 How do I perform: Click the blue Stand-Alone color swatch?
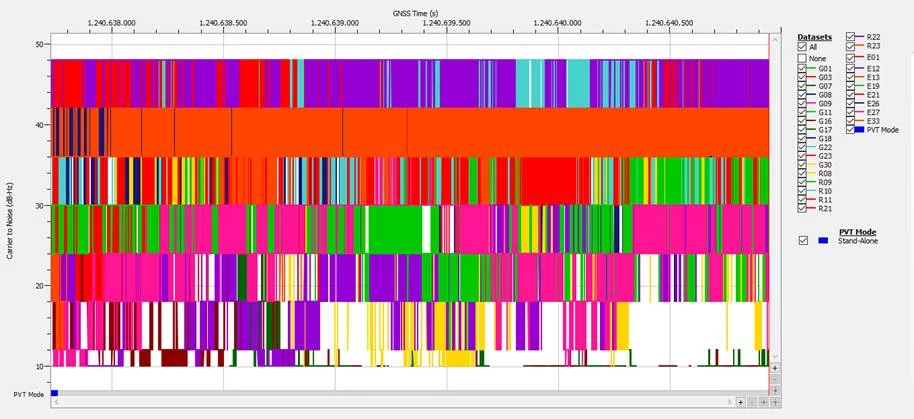click(823, 240)
